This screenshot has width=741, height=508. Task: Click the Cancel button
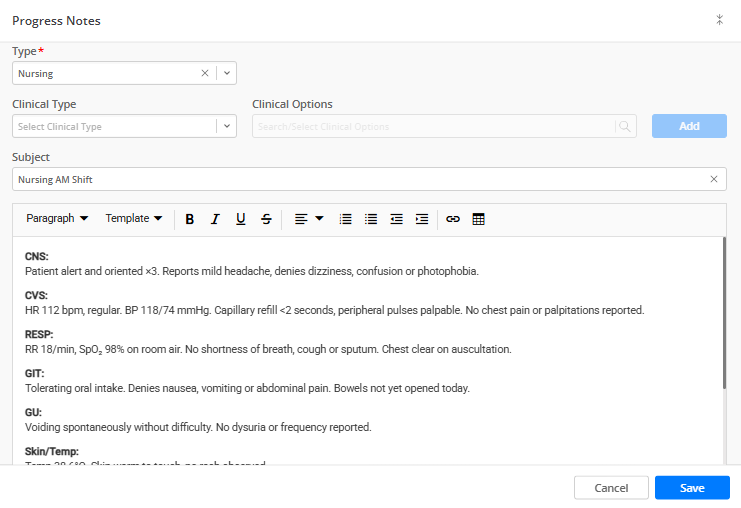611,488
